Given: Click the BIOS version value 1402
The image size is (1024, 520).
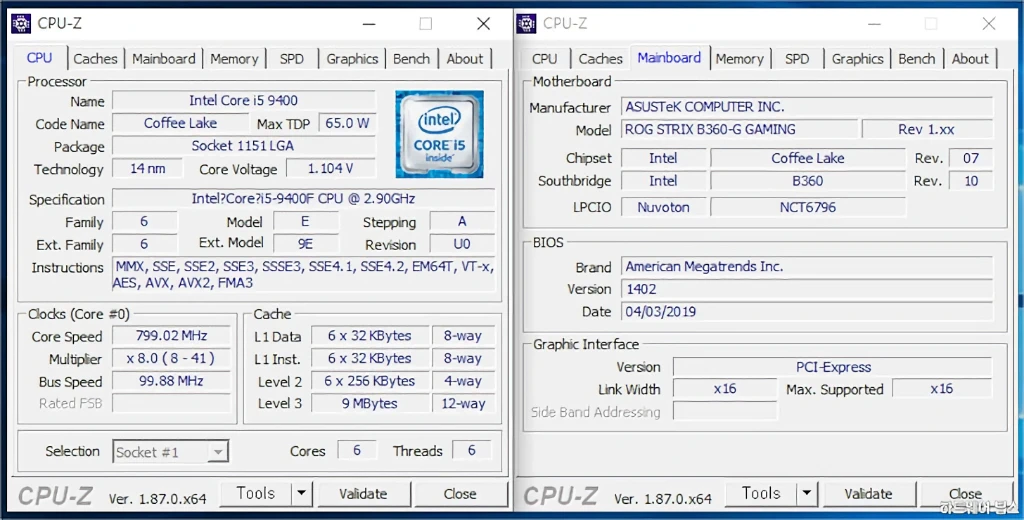Looking at the screenshot, I should [807, 289].
